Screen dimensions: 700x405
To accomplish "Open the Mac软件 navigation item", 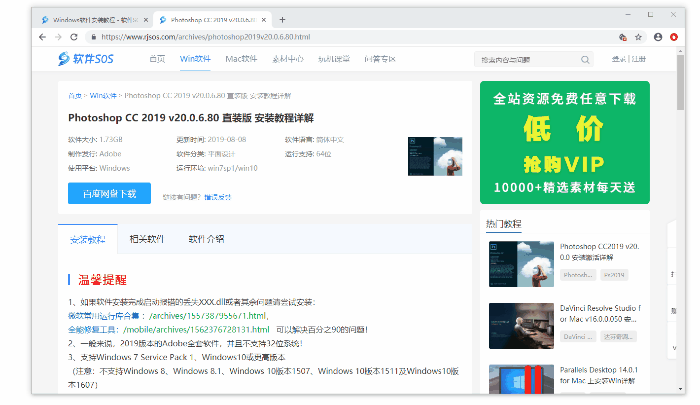I will tap(241, 59).
